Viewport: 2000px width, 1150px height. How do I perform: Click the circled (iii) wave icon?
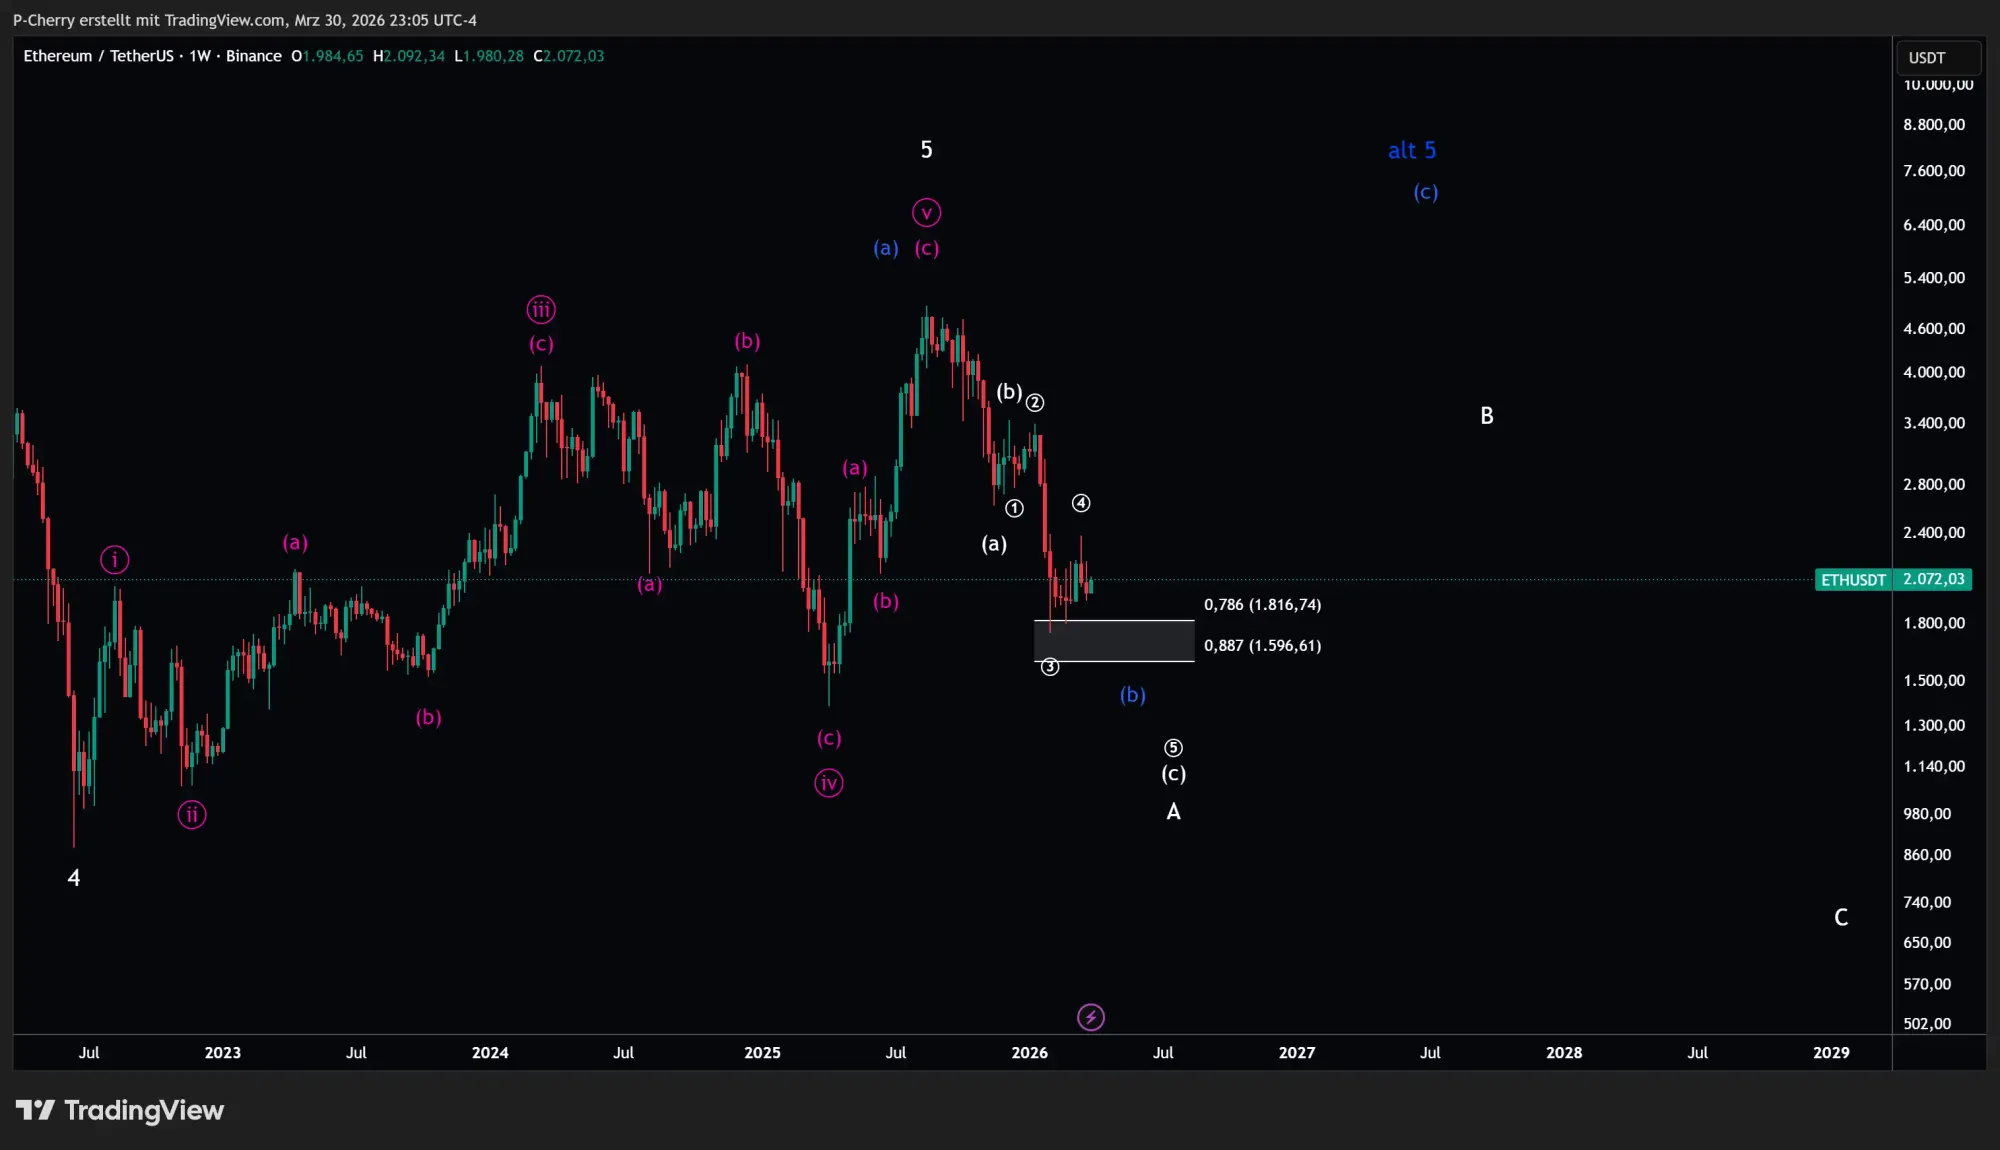(x=540, y=309)
